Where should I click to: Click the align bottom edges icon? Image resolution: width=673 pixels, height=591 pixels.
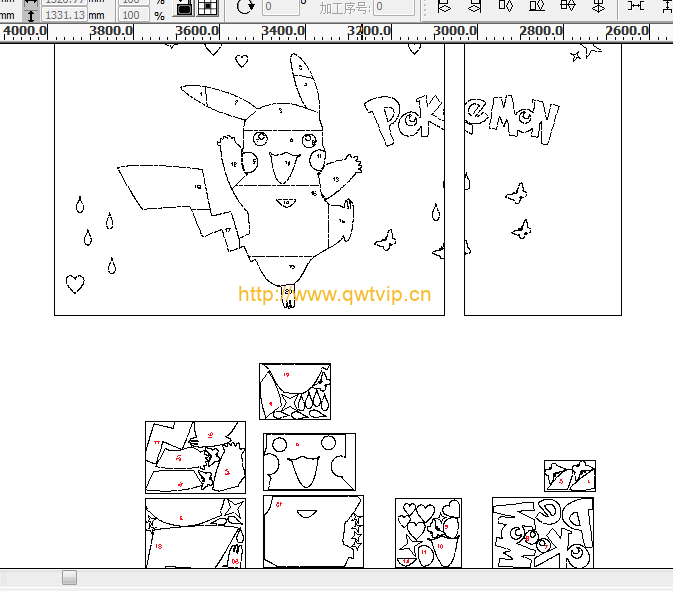point(537,6)
